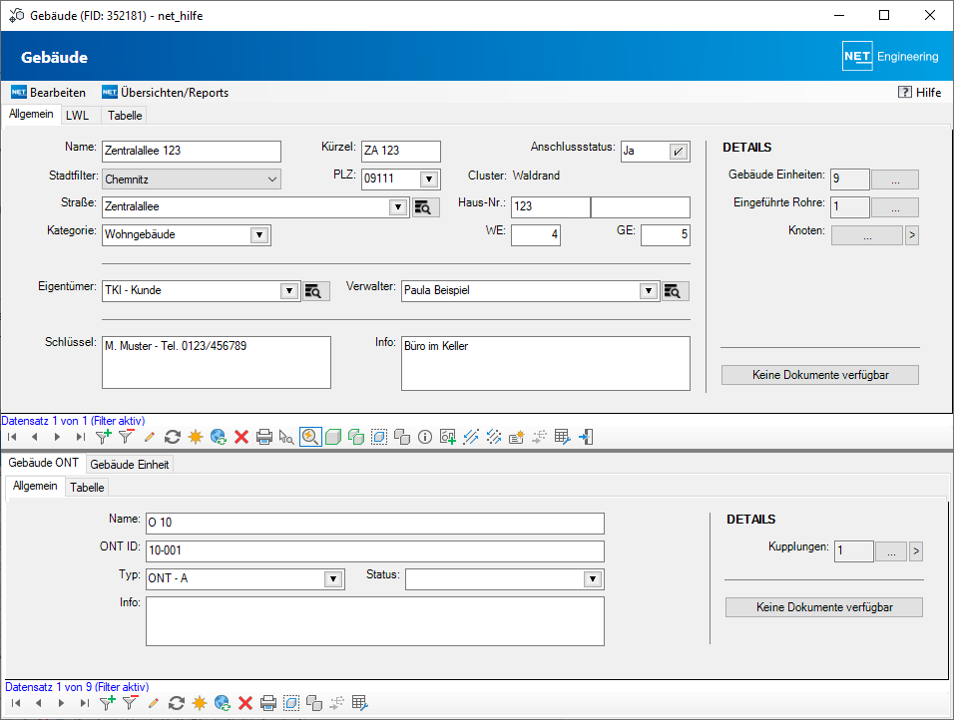Expand the Stadtfilter Chemnitz dropdown
The height and width of the screenshot is (720, 954).
coord(273,179)
